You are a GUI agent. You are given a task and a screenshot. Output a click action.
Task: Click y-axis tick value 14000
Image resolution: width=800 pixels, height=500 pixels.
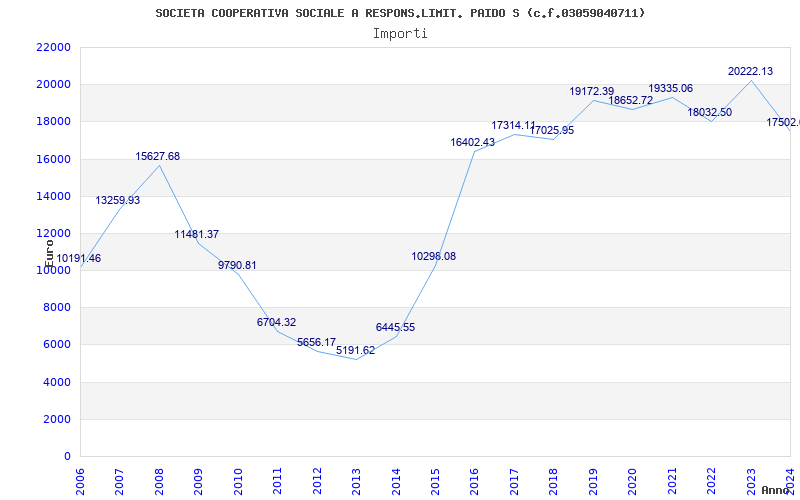click(54, 196)
